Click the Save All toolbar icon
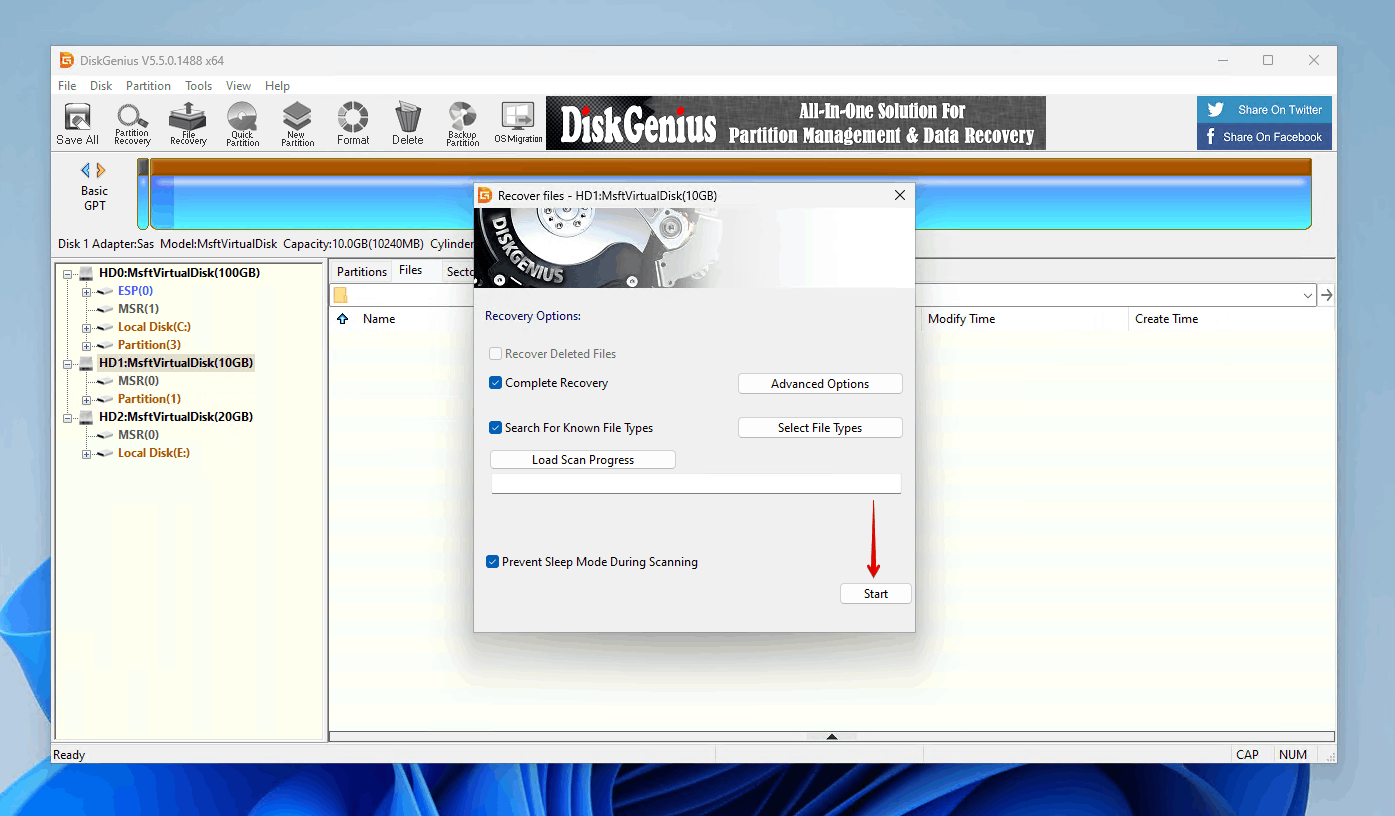 (x=77, y=124)
